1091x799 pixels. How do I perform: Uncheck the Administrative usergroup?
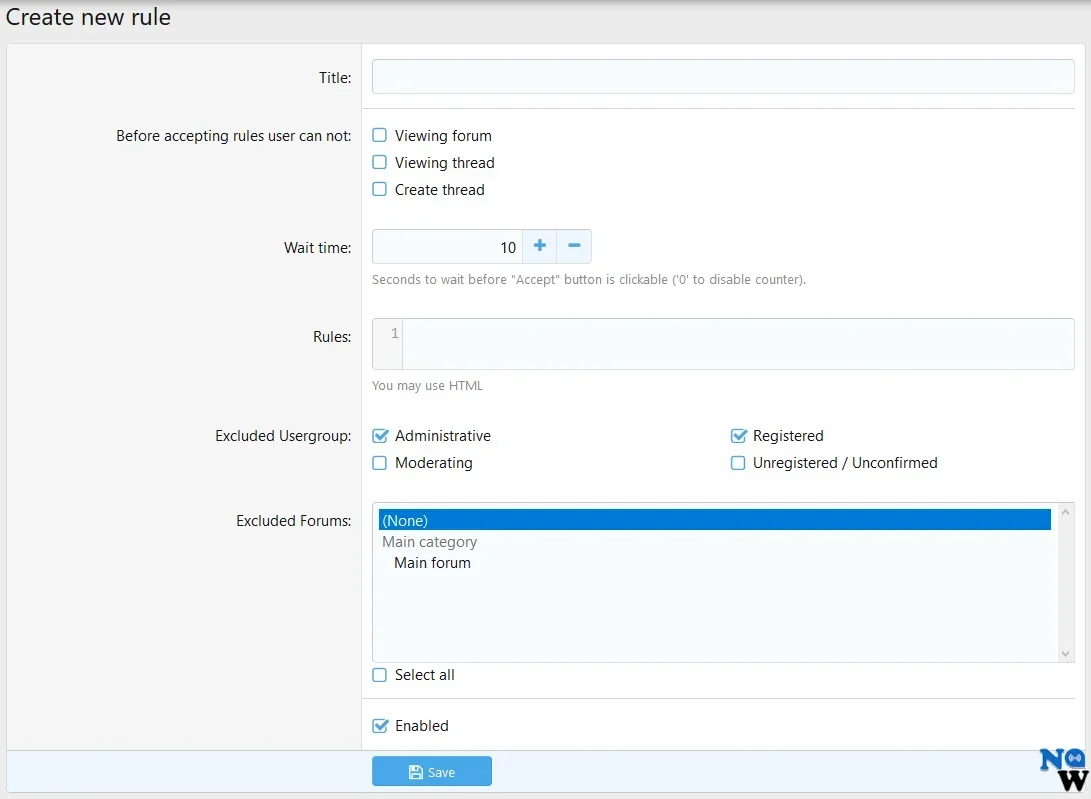(x=380, y=436)
